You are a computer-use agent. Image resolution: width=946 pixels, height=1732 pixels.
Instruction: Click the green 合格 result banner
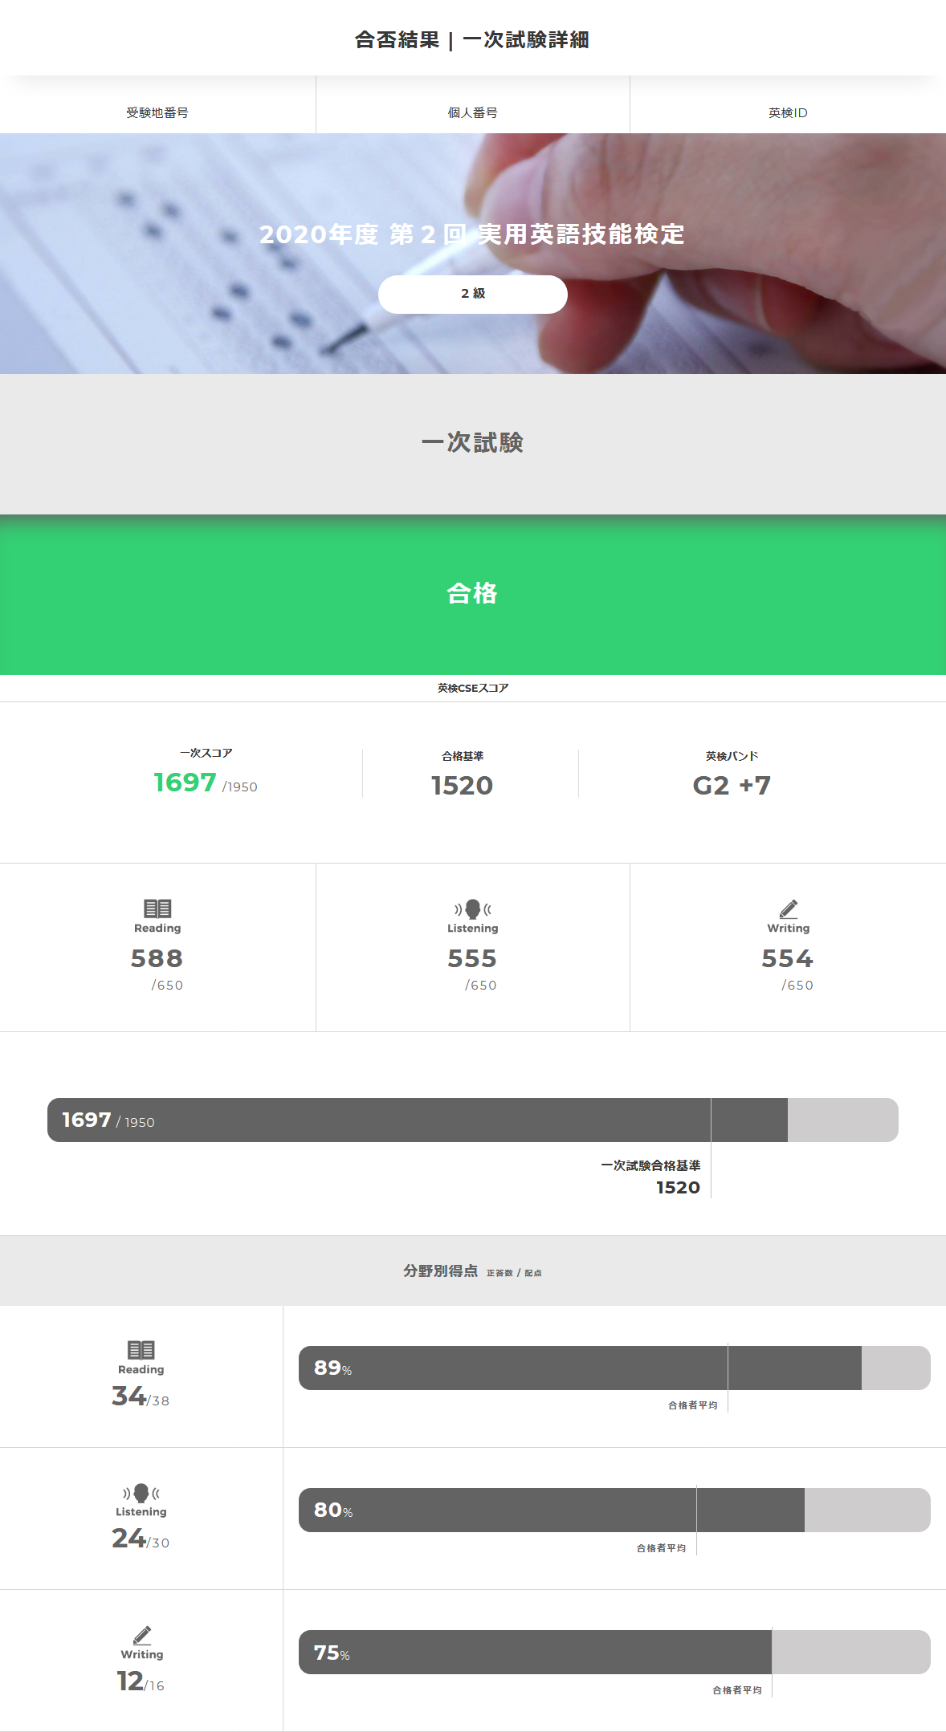pos(473,594)
